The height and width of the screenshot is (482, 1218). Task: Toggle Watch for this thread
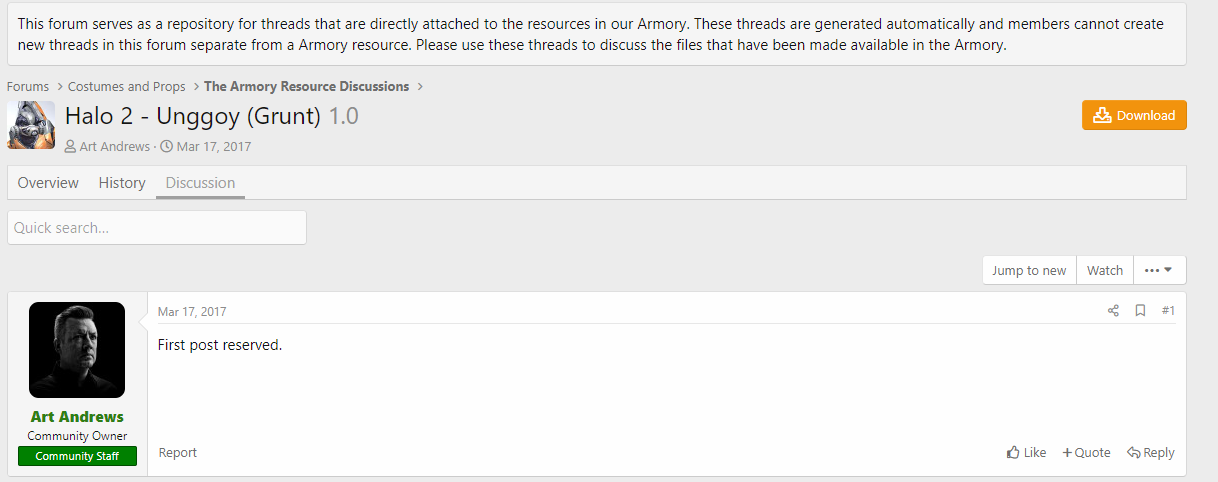[x=1105, y=270]
